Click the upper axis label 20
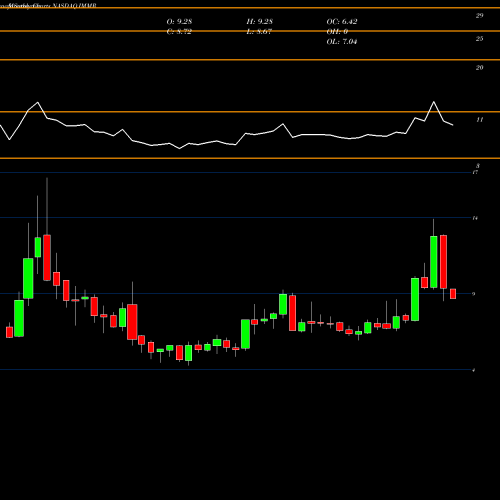The height and width of the screenshot is (500, 500). tap(479, 68)
